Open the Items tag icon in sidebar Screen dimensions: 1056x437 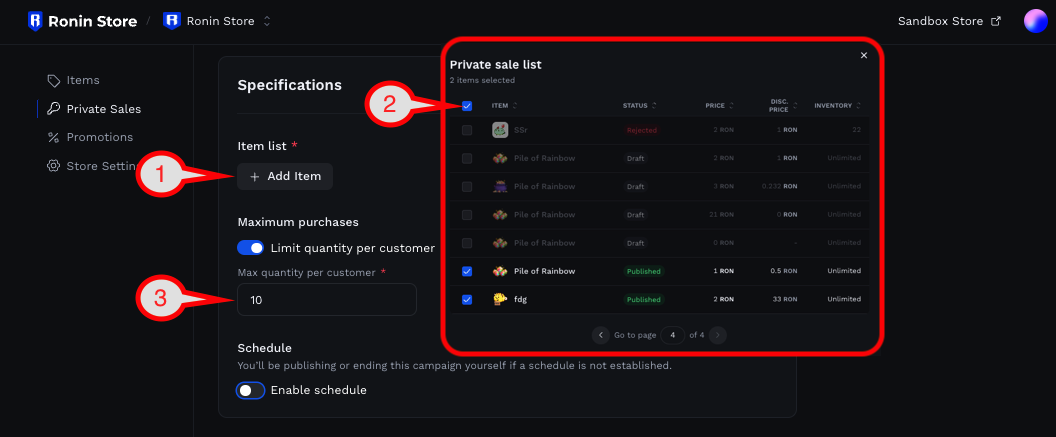(x=53, y=80)
